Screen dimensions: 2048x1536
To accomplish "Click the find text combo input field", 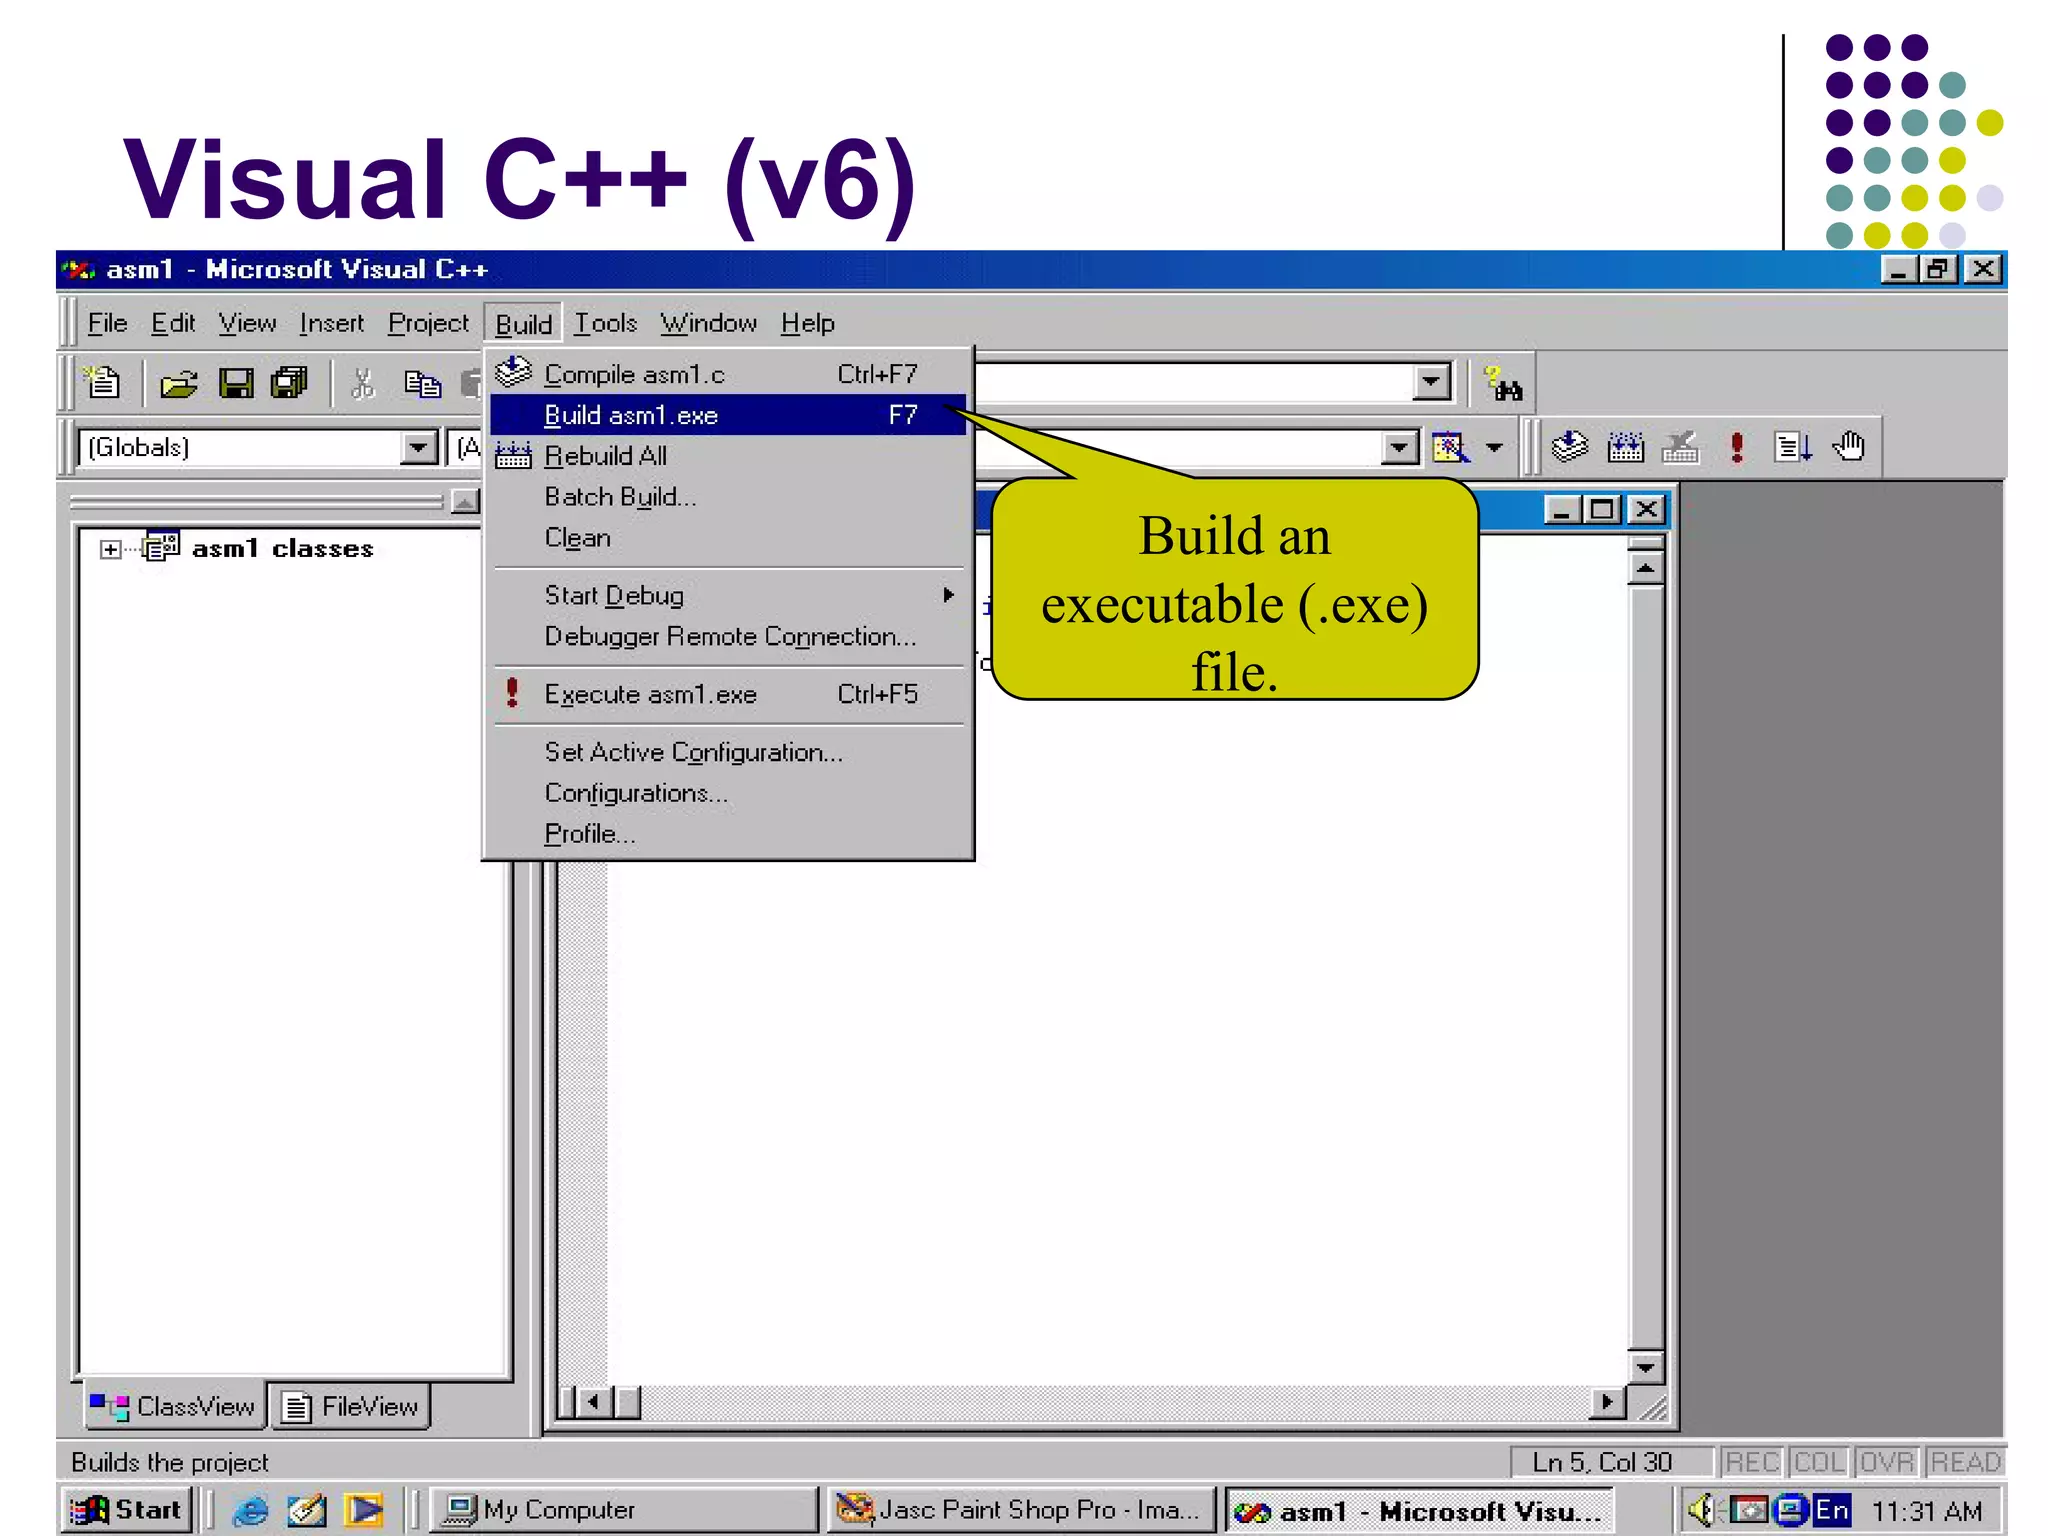I will pyautogui.click(x=1191, y=382).
